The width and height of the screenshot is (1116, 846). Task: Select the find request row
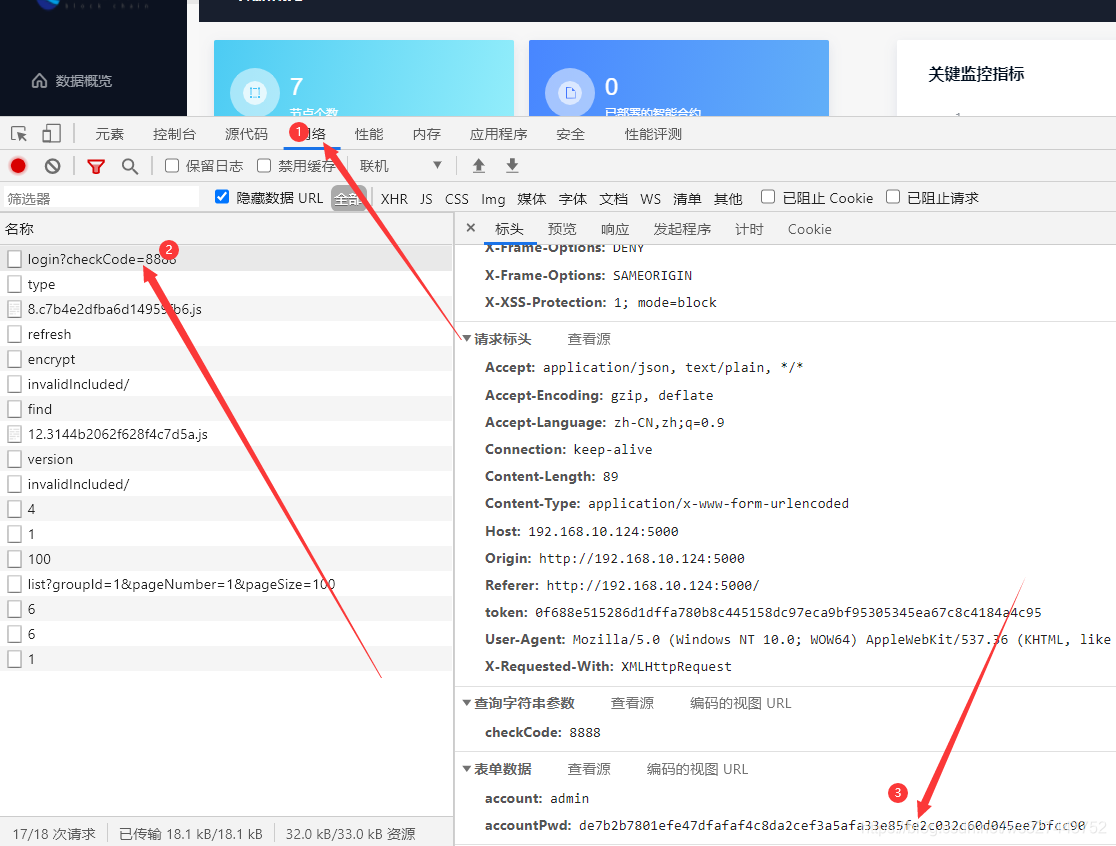(x=226, y=409)
